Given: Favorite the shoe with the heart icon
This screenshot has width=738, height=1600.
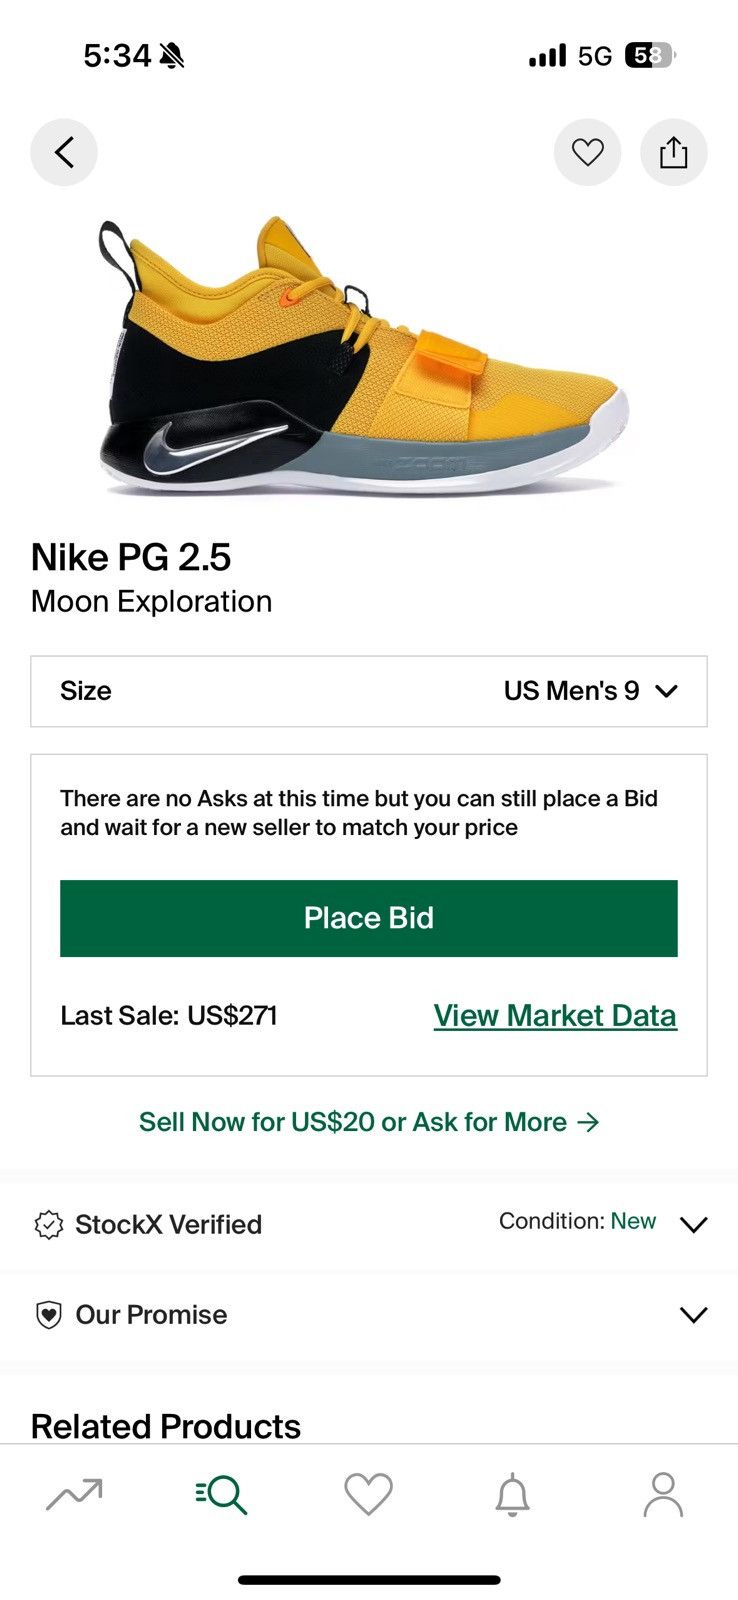Looking at the screenshot, I should (587, 153).
